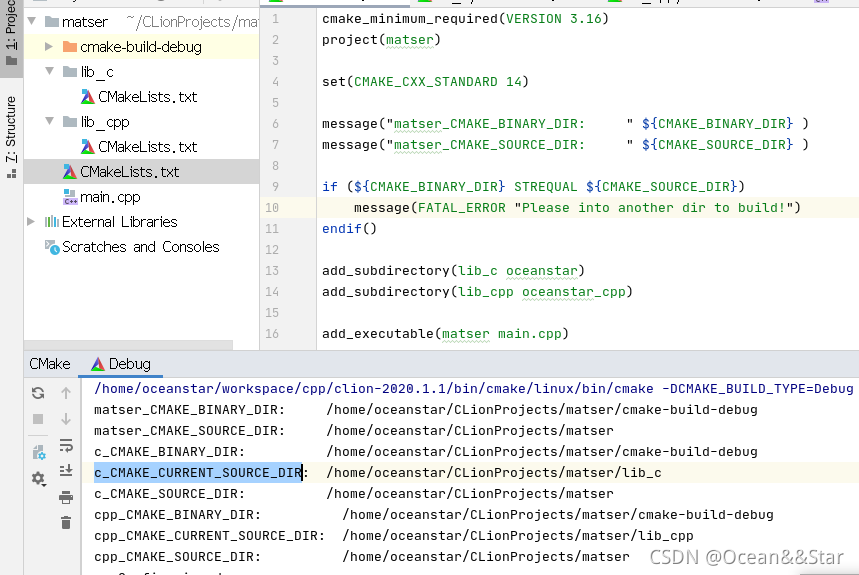Viewport: 859px width, 575px height.
Task: Switch to the Debug tab in the CMake panel
Action: [121, 364]
